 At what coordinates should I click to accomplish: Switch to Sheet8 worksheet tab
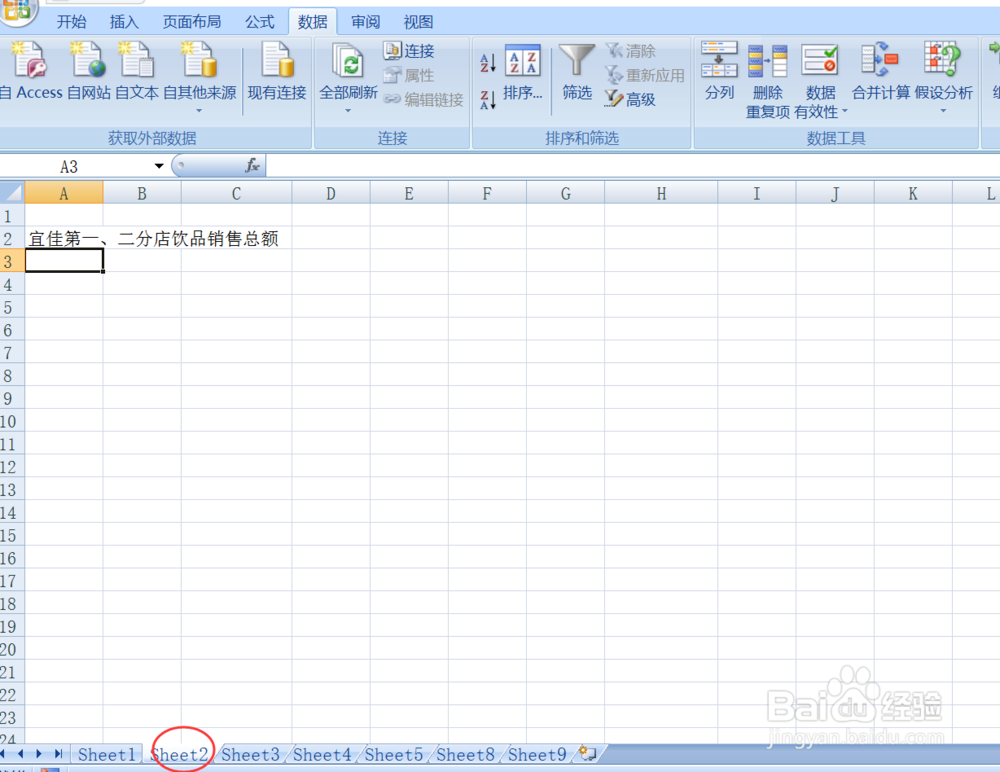click(466, 754)
